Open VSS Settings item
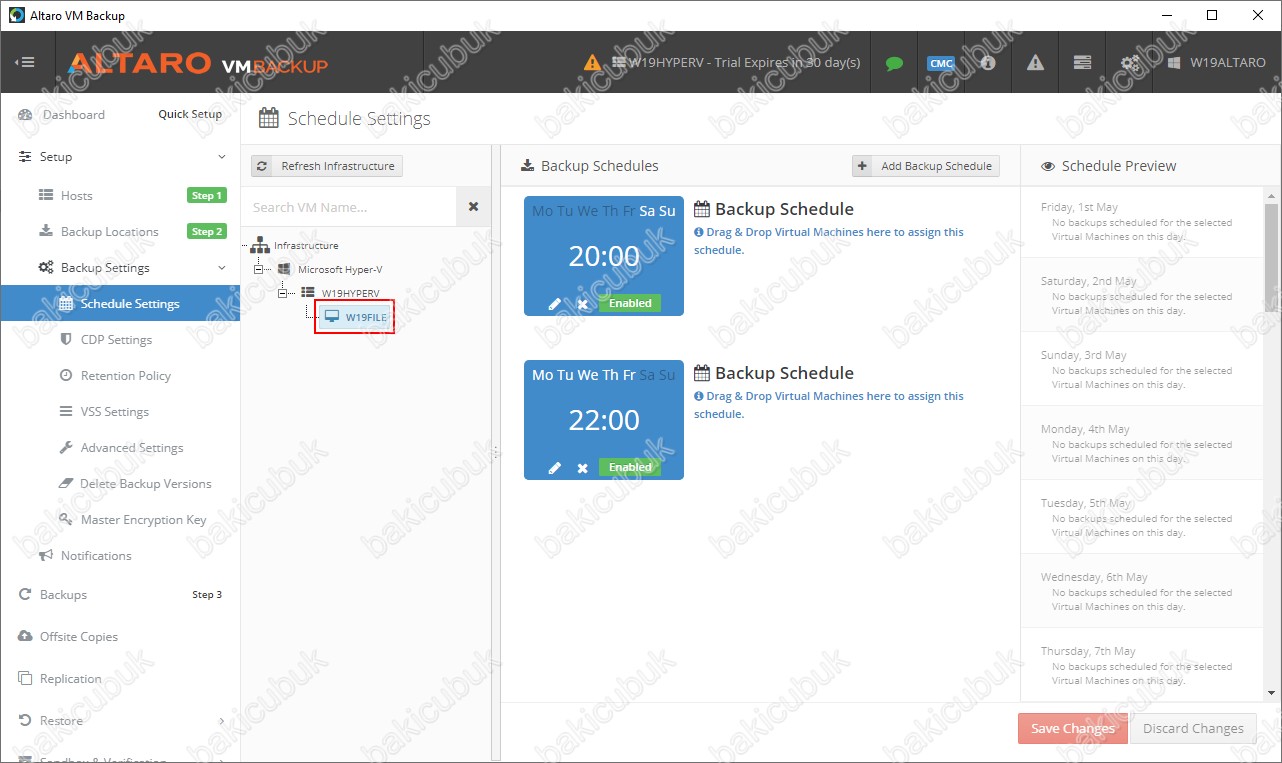The image size is (1282, 763). coord(114,412)
